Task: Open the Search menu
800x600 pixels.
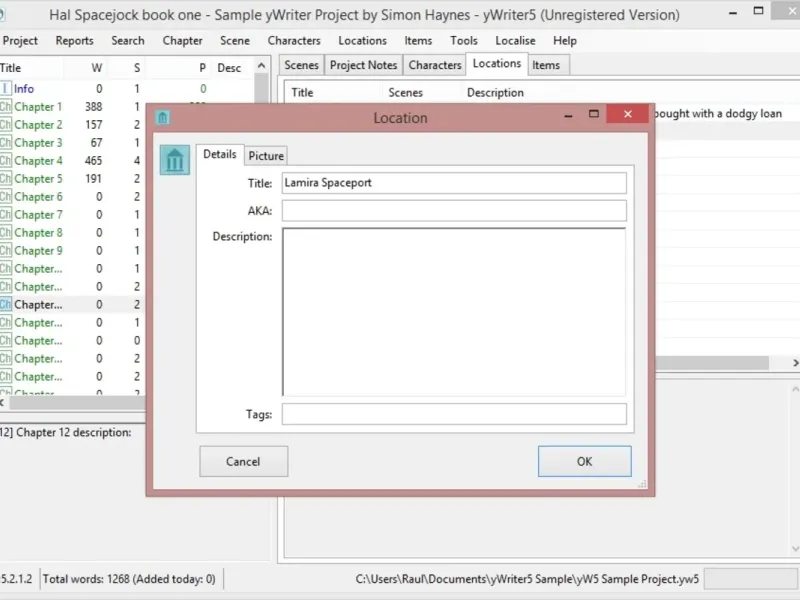Action: [128, 41]
